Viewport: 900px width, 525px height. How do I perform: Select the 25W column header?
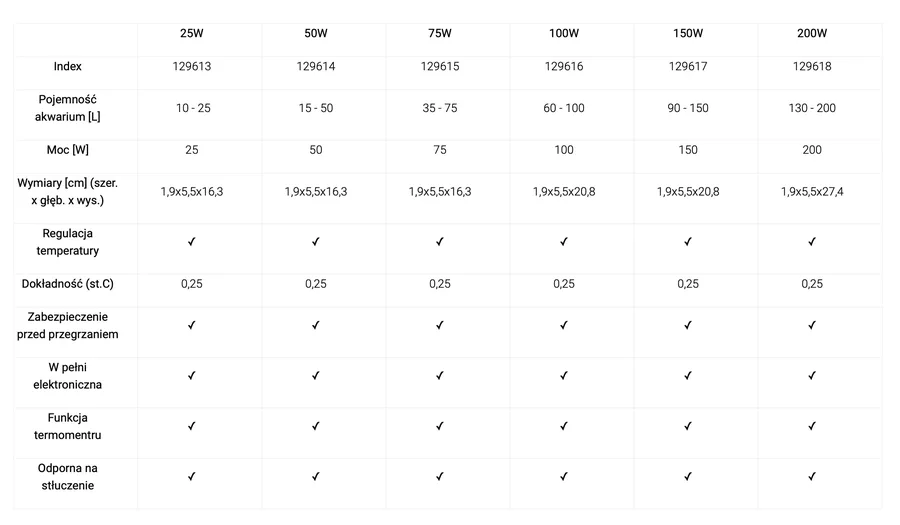coord(192,33)
